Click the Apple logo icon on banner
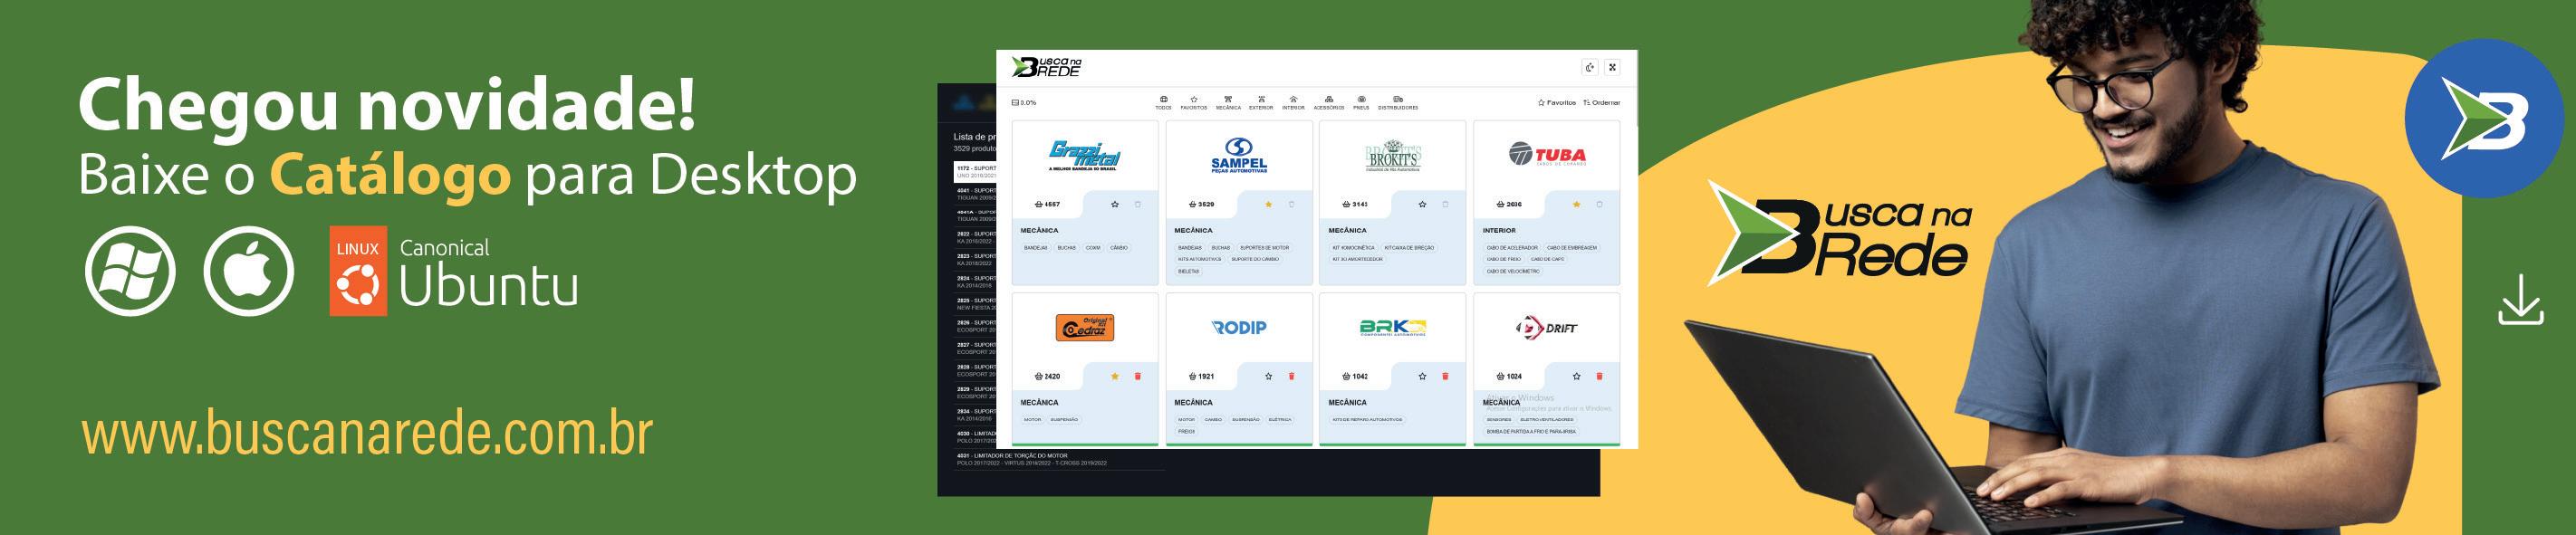 pos(249,271)
